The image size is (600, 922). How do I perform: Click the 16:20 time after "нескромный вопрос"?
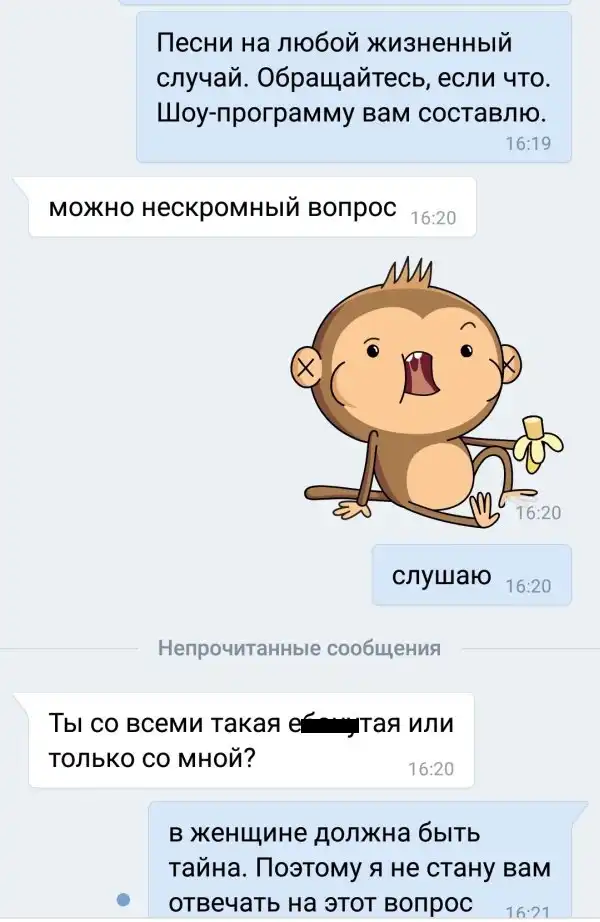433,218
